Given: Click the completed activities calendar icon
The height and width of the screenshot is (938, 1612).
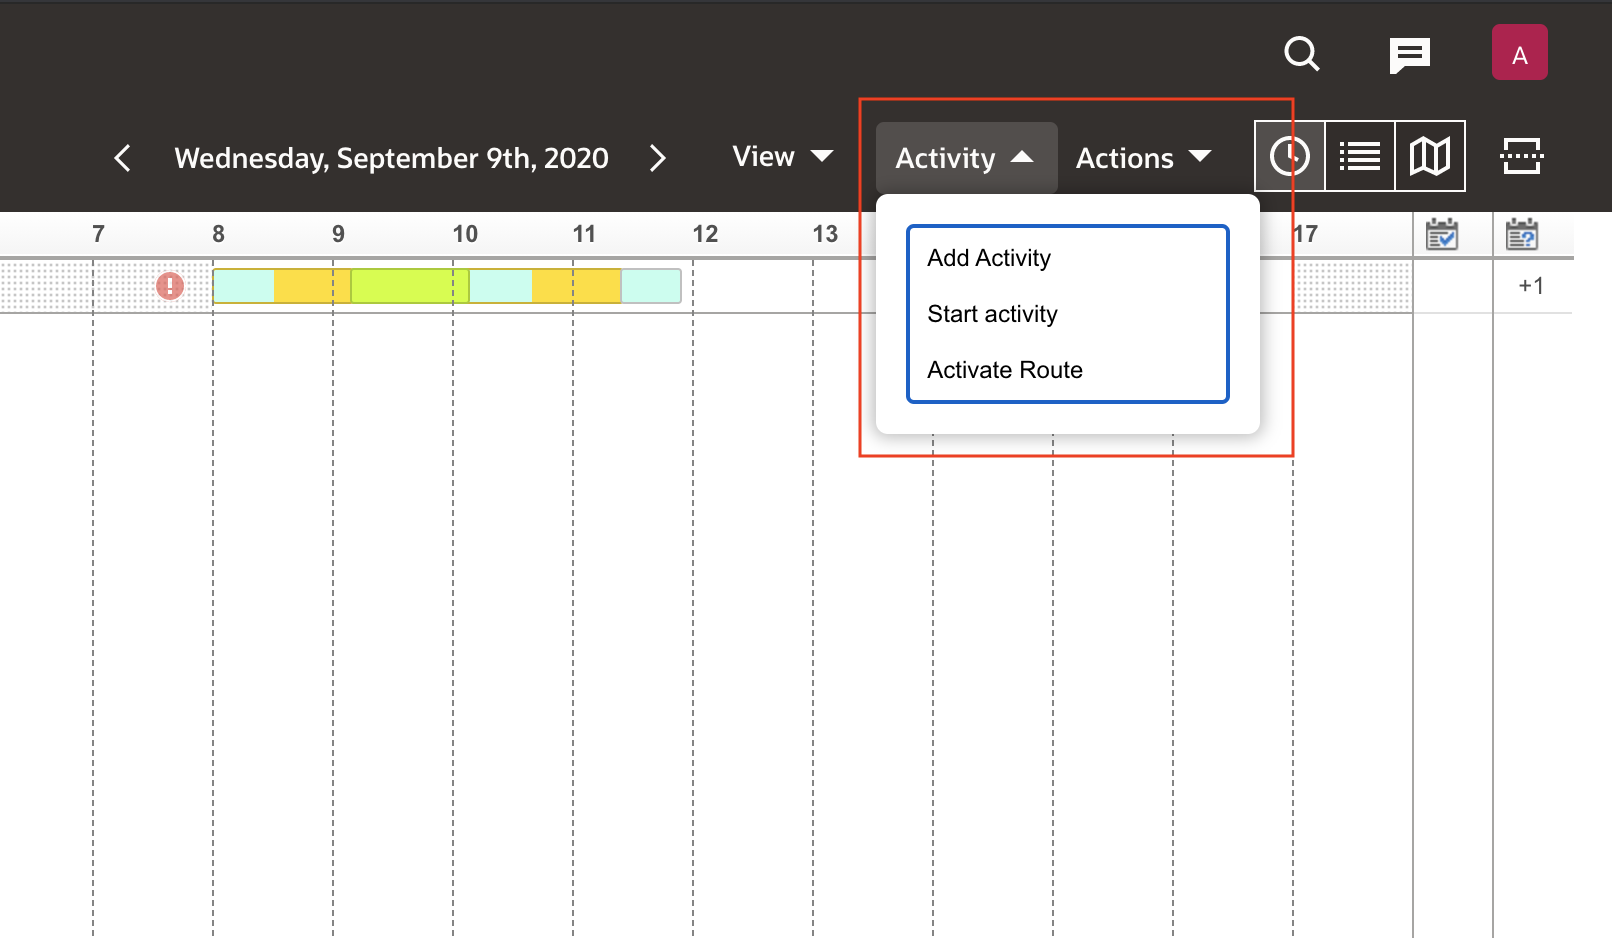Looking at the screenshot, I should 1443,233.
